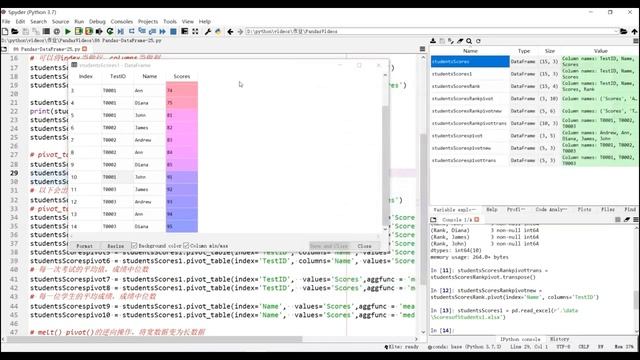Click Format button in DataFrame viewer

(x=84, y=246)
